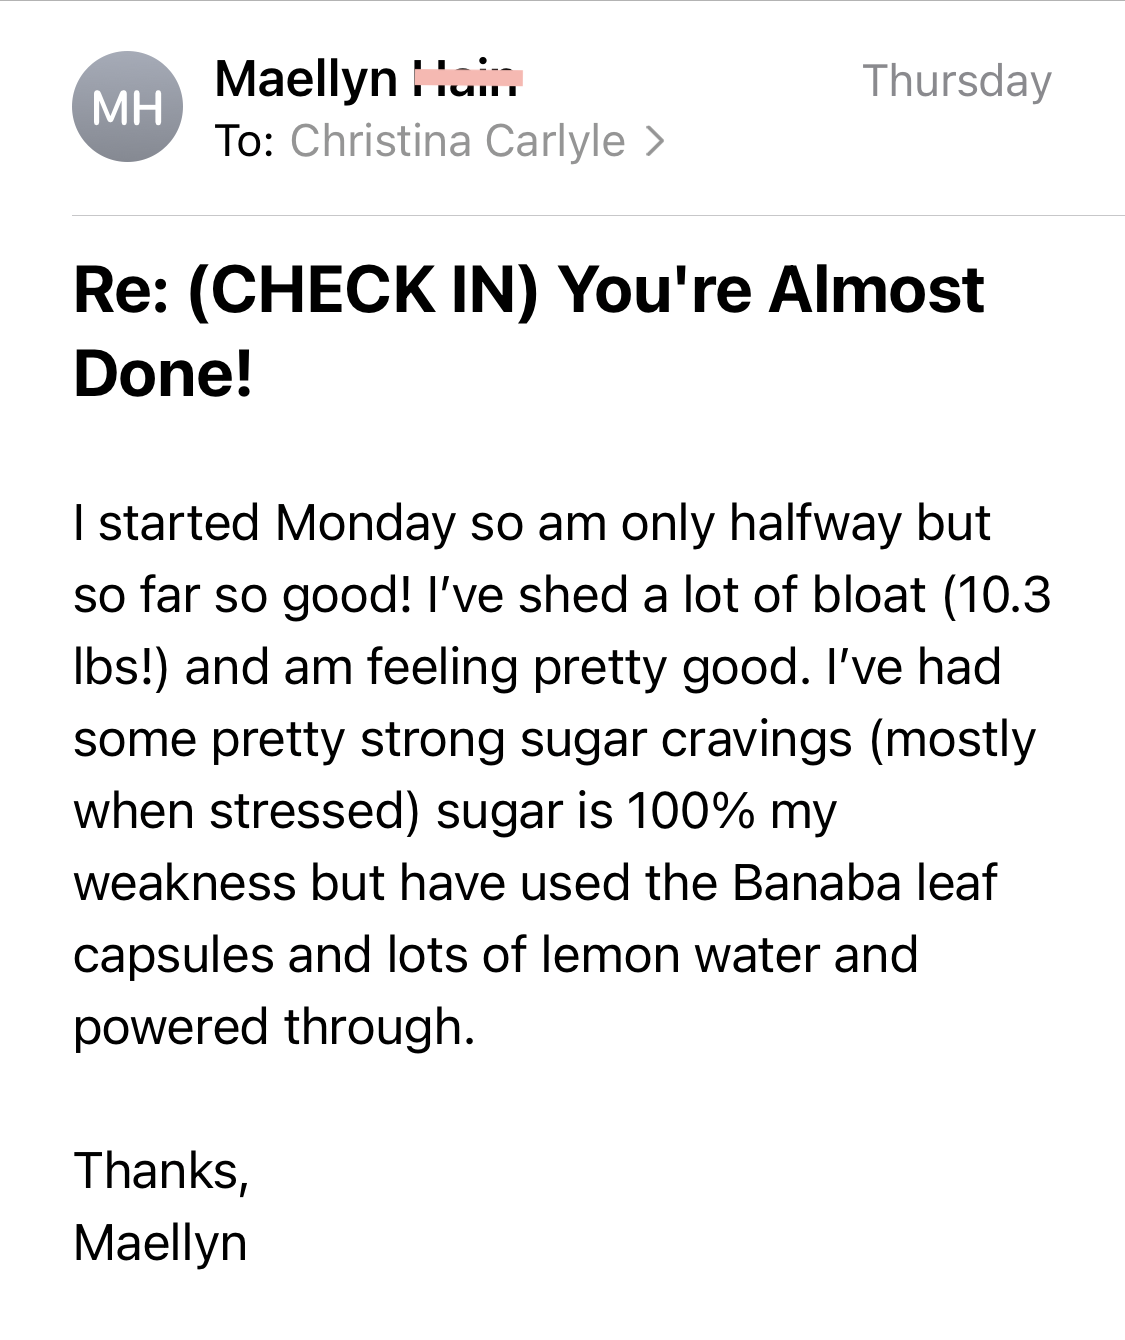Tap the "I started Monday" sentence

click(x=264, y=523)
